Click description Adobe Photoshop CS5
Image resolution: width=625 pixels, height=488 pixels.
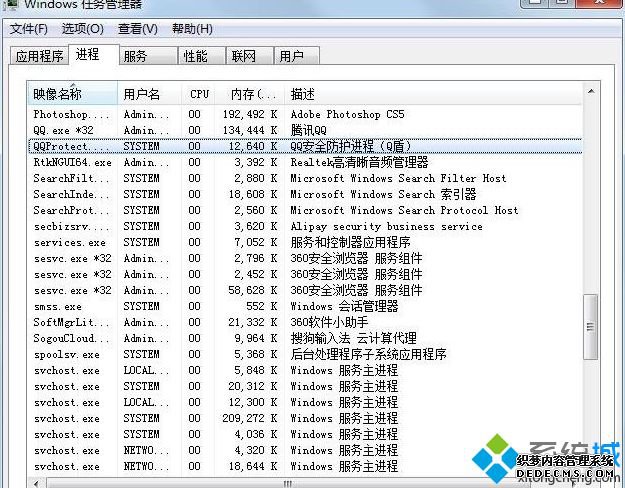click(x=348, y=114)
